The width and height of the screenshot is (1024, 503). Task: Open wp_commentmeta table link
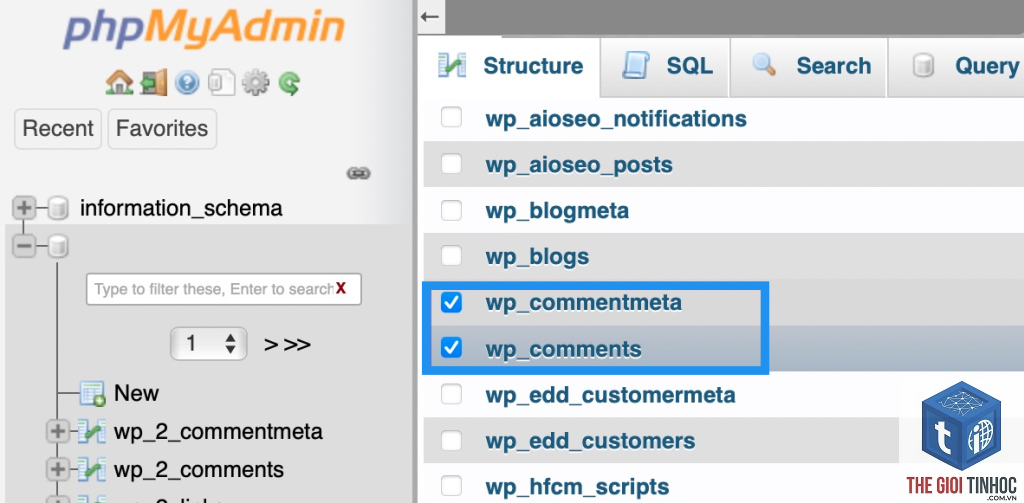tap(583, 302)
